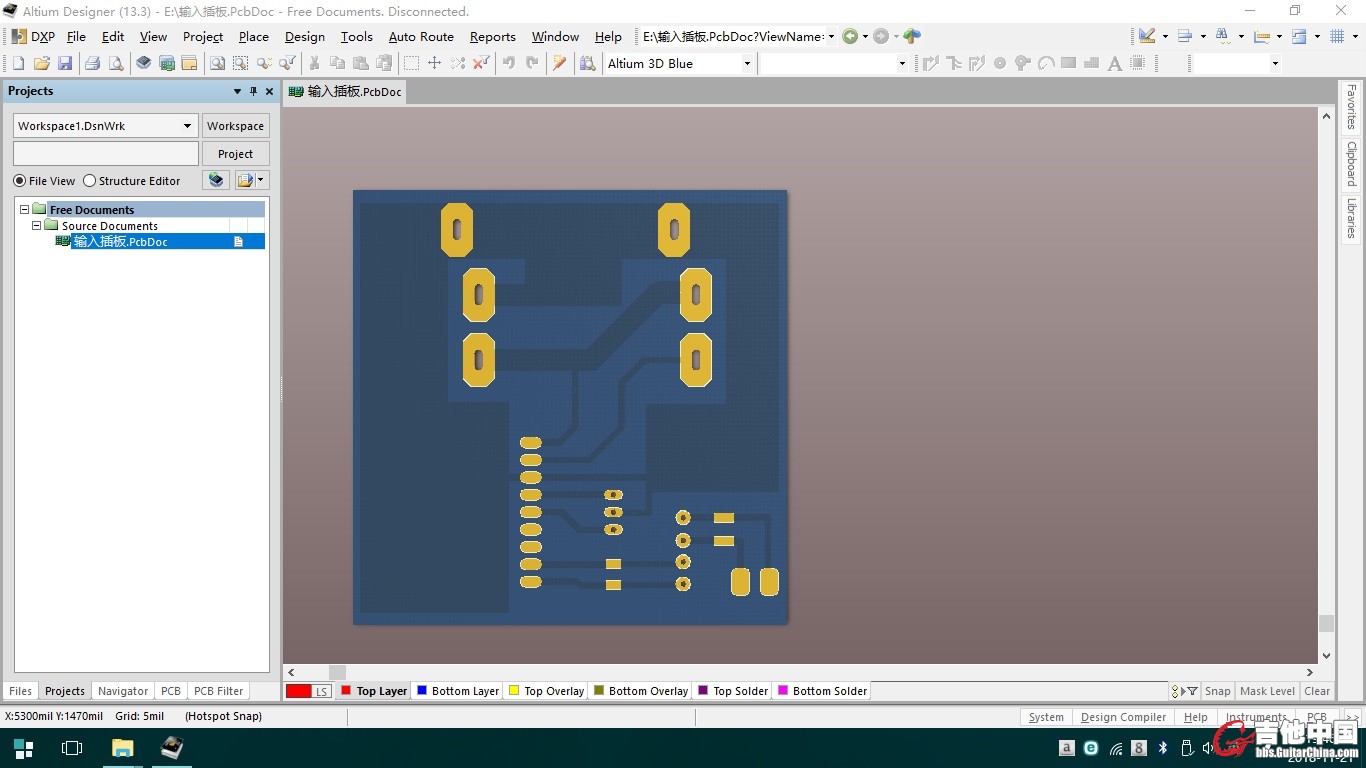This screenshot has height=768, width=1366.
Task: Select the File View radio button
Action: coord(20,181)
